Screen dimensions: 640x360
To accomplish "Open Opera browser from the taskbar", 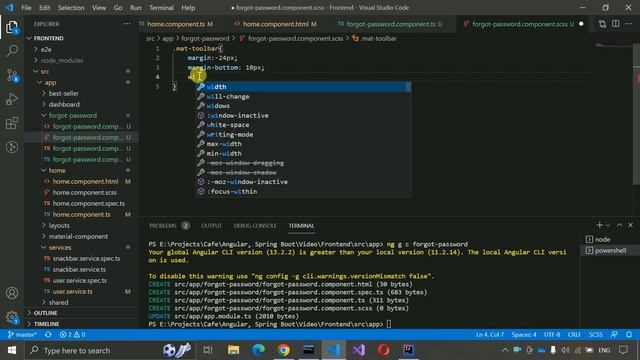I will [383, 350].
